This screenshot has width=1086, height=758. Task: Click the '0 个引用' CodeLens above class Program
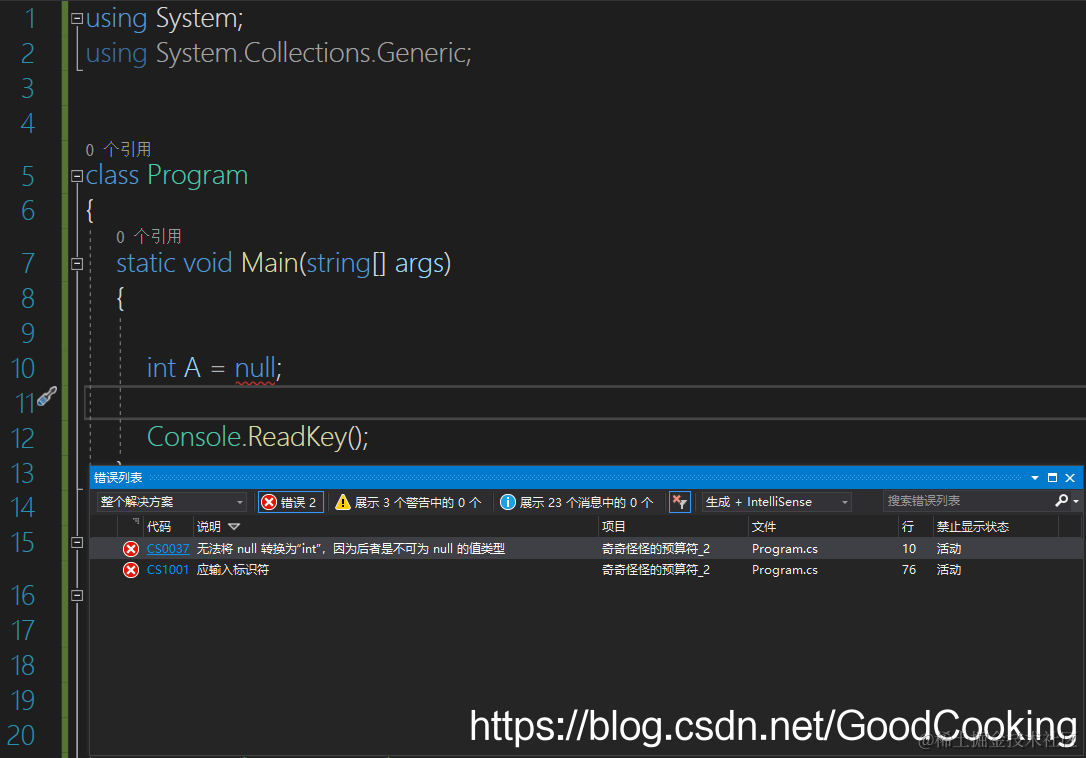click(x=118, y=149)
